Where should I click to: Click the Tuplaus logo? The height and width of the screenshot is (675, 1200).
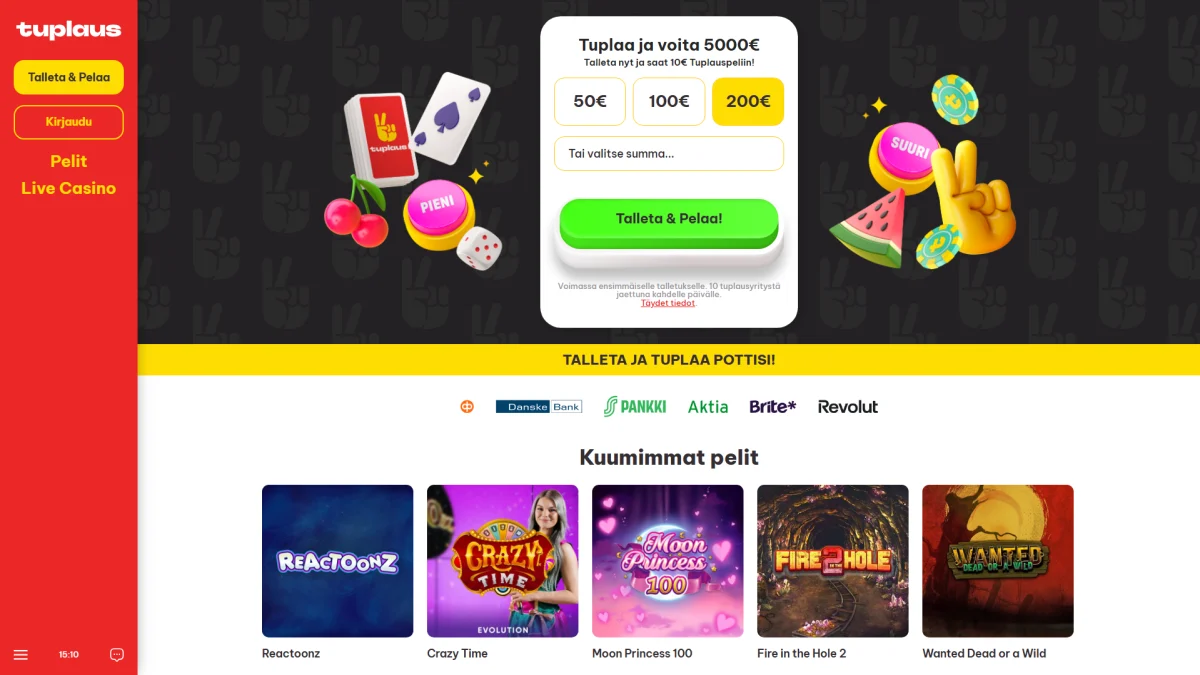click(x=68, y=30)
